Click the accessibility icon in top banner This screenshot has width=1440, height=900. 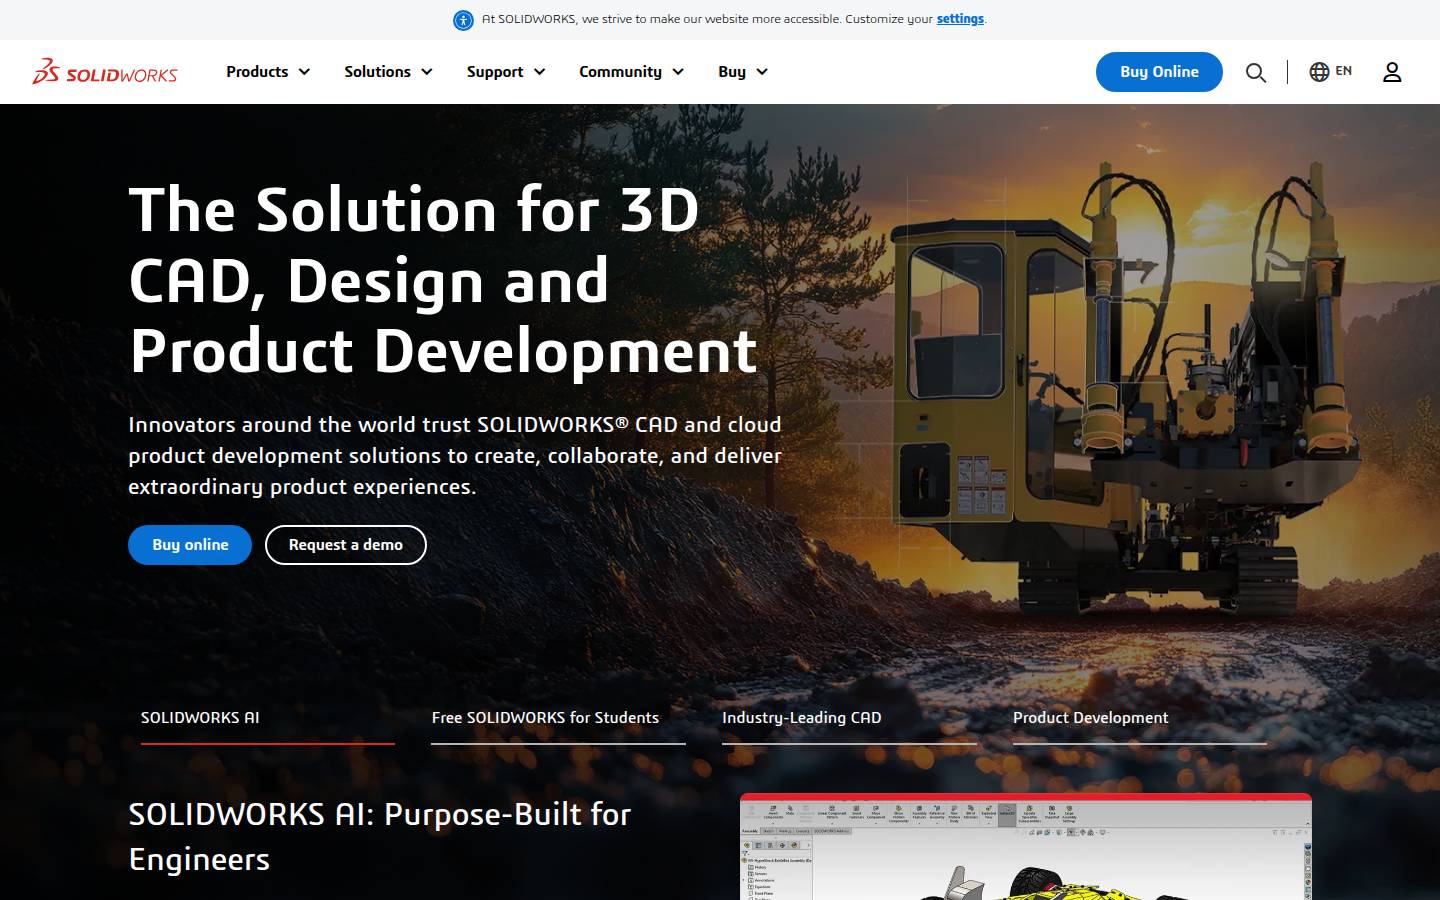463,20
